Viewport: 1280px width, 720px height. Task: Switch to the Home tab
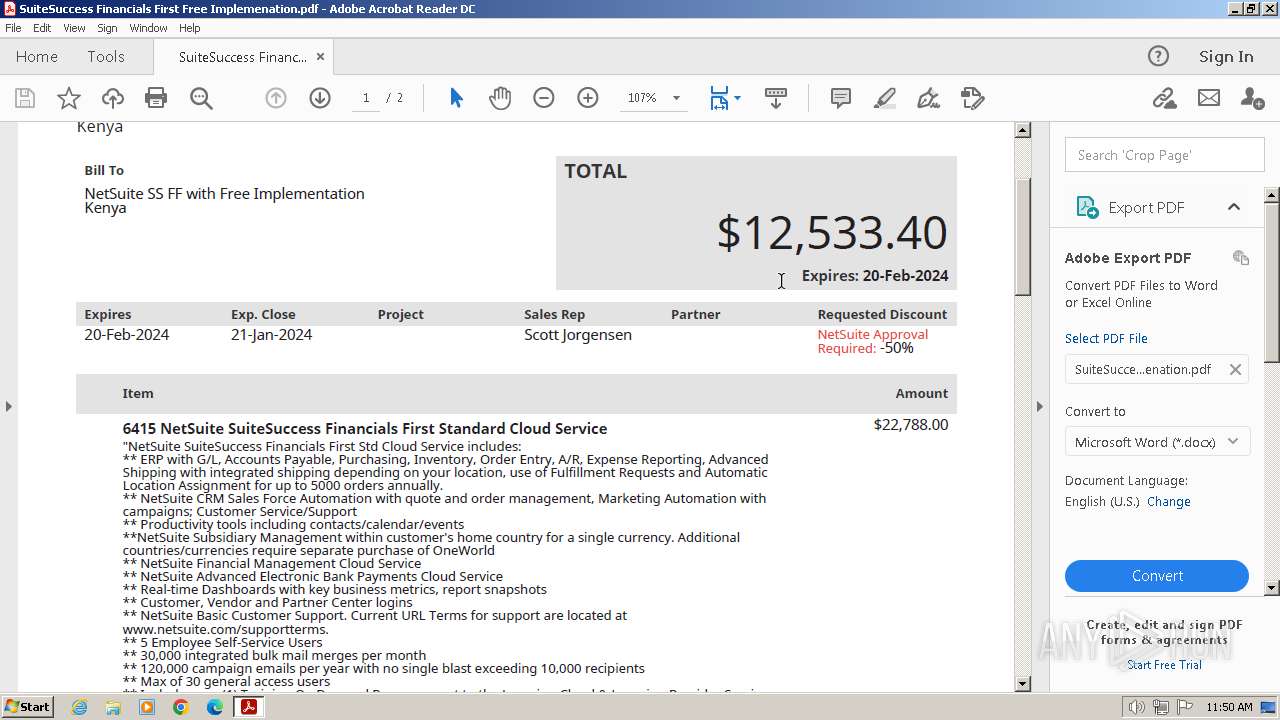point(37,56)
